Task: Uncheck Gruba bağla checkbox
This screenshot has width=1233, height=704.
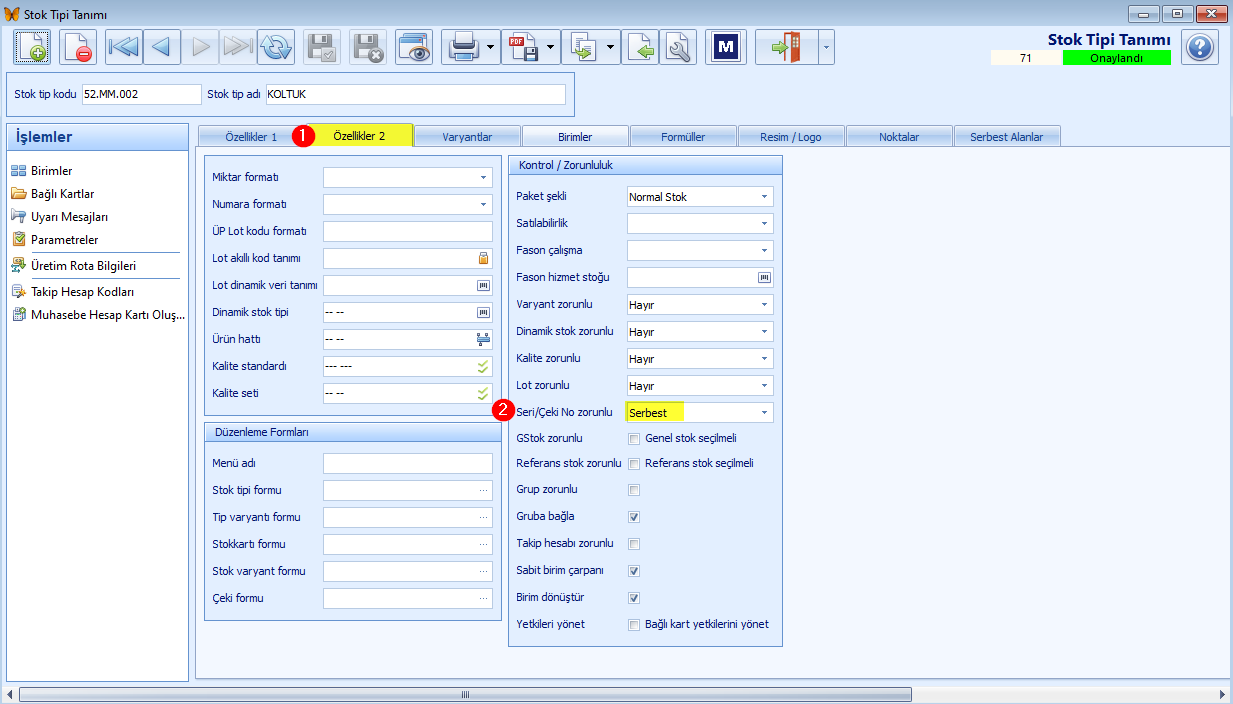Action: pos(634,517)
